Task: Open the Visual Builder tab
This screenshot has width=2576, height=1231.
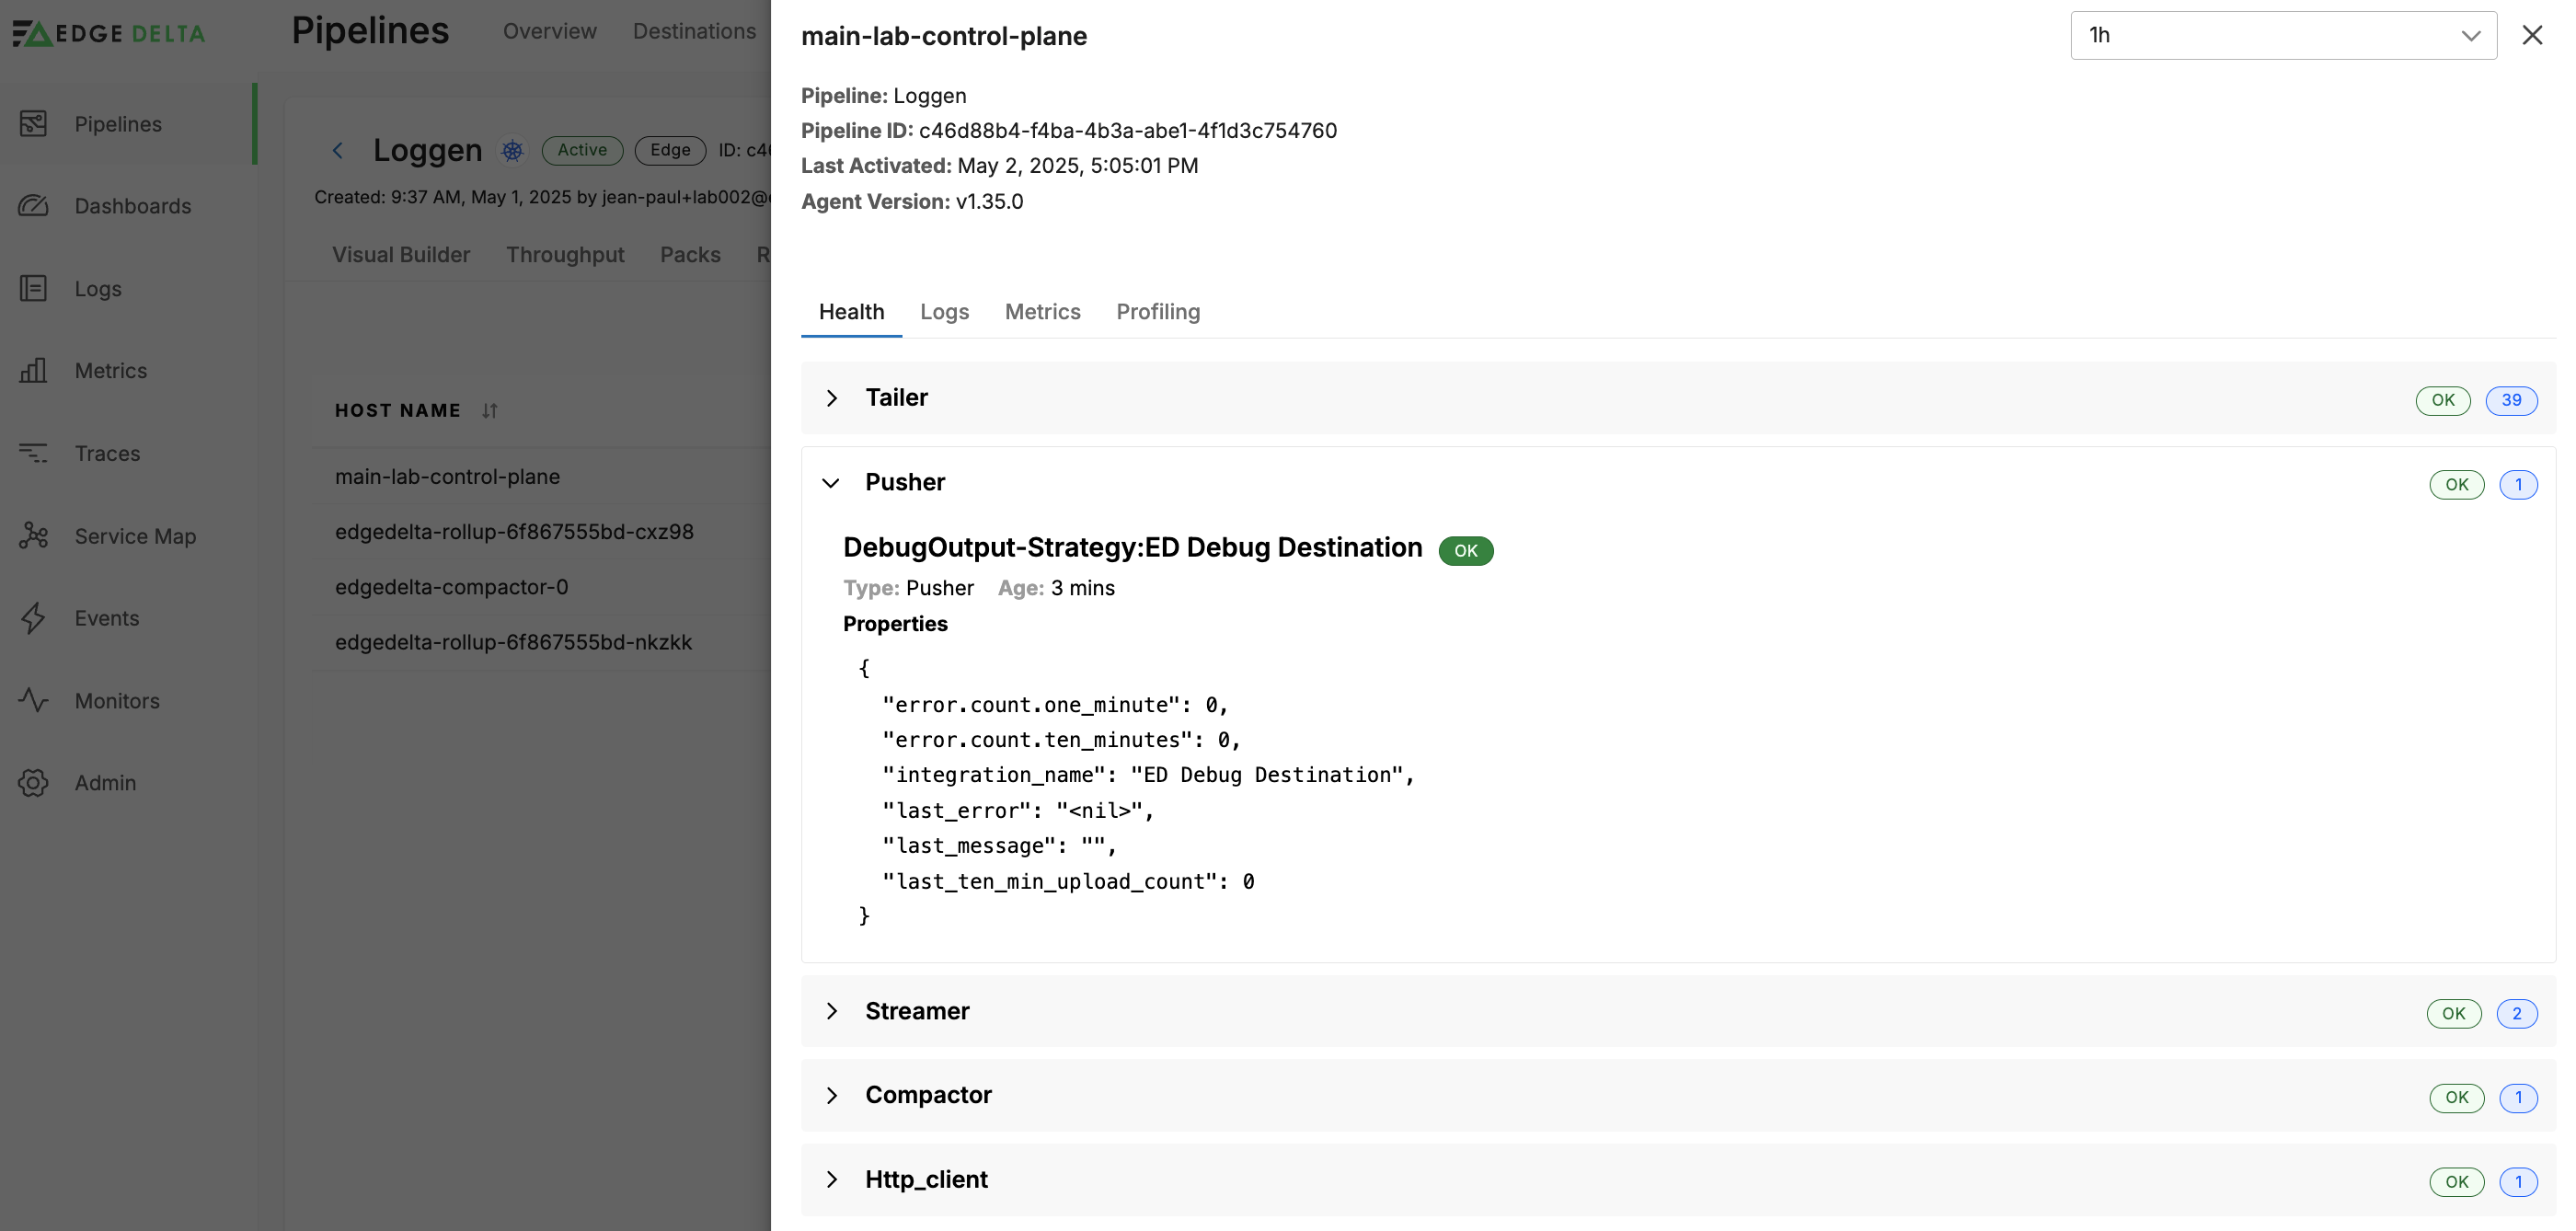Action: [x=401, y=254]
